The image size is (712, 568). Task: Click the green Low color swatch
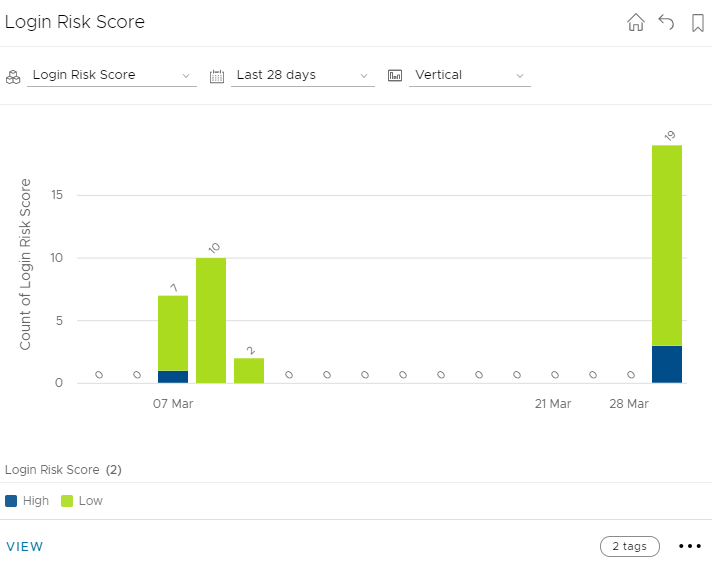[68, 501]
